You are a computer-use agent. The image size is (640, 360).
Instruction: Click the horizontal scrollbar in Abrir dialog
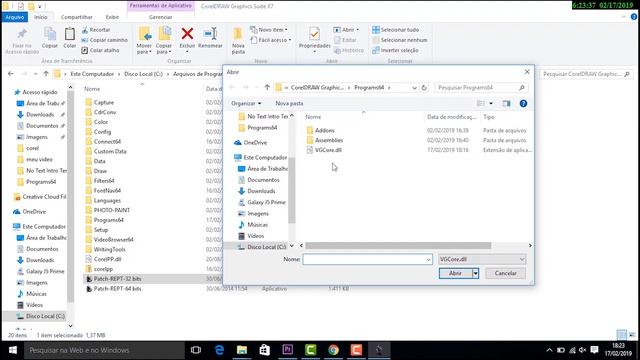[x=398, y=246]
